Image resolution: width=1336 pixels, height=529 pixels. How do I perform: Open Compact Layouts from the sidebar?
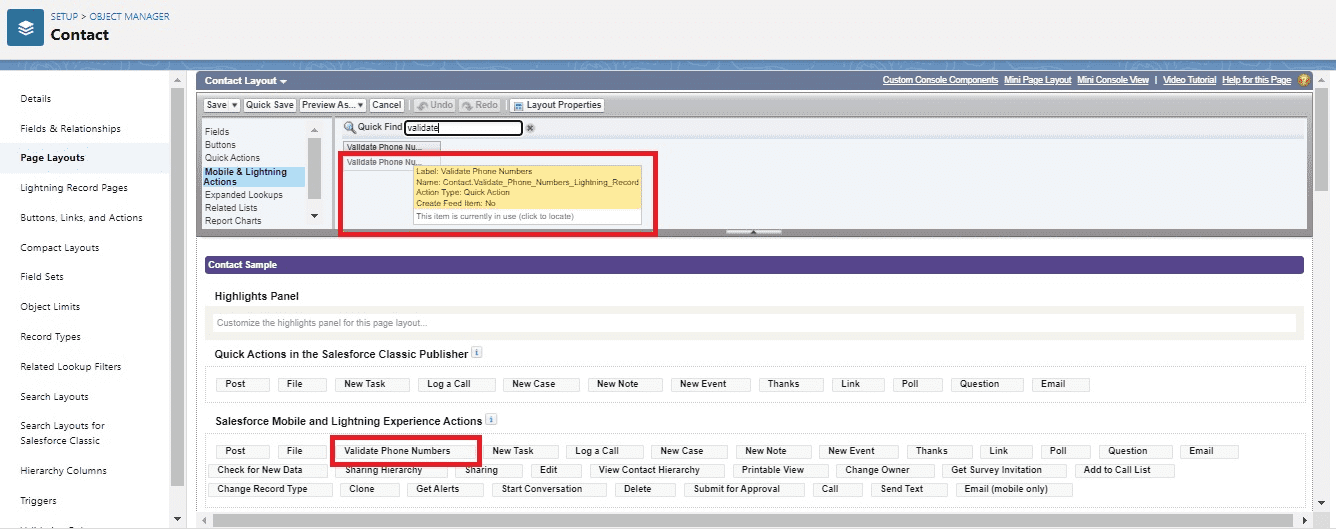60,247
